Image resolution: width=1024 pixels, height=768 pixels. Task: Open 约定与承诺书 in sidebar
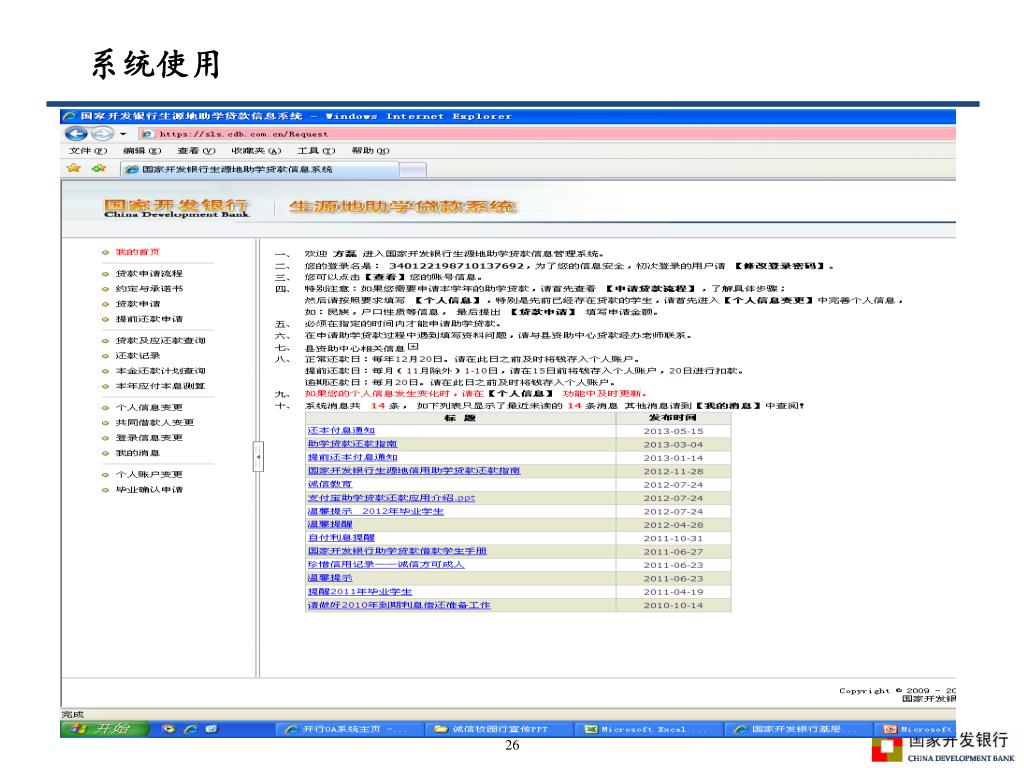(149, 289)
